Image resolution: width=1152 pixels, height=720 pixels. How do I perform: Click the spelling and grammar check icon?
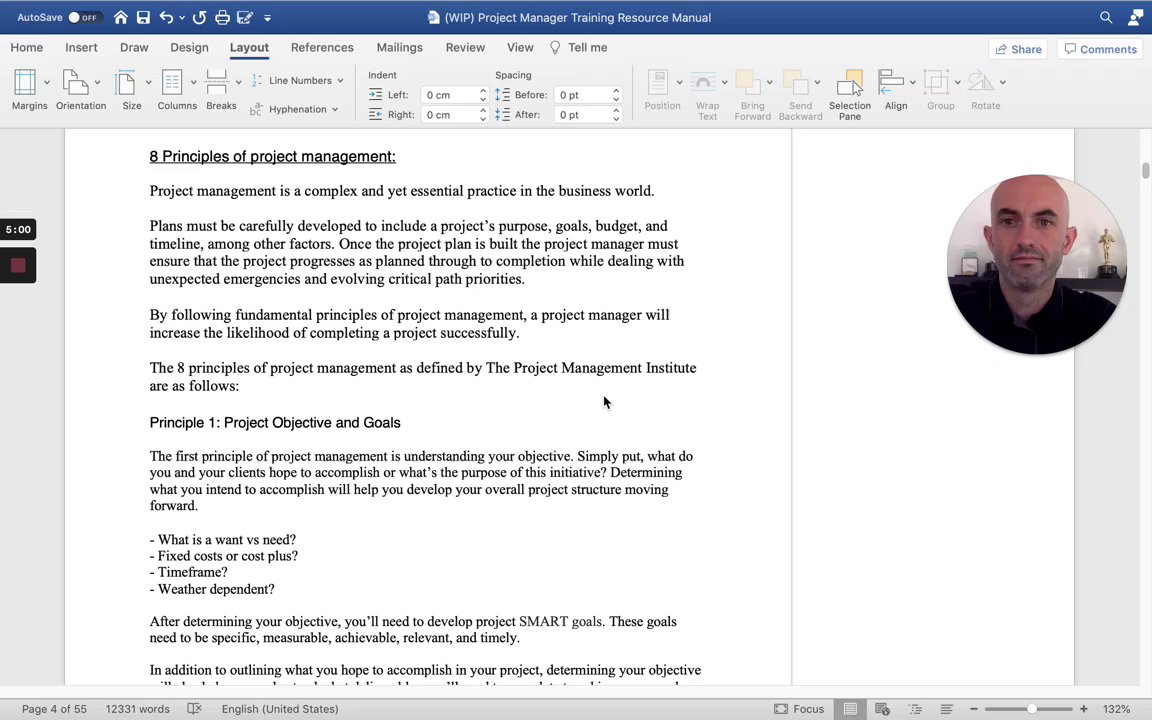click(194, 709)
